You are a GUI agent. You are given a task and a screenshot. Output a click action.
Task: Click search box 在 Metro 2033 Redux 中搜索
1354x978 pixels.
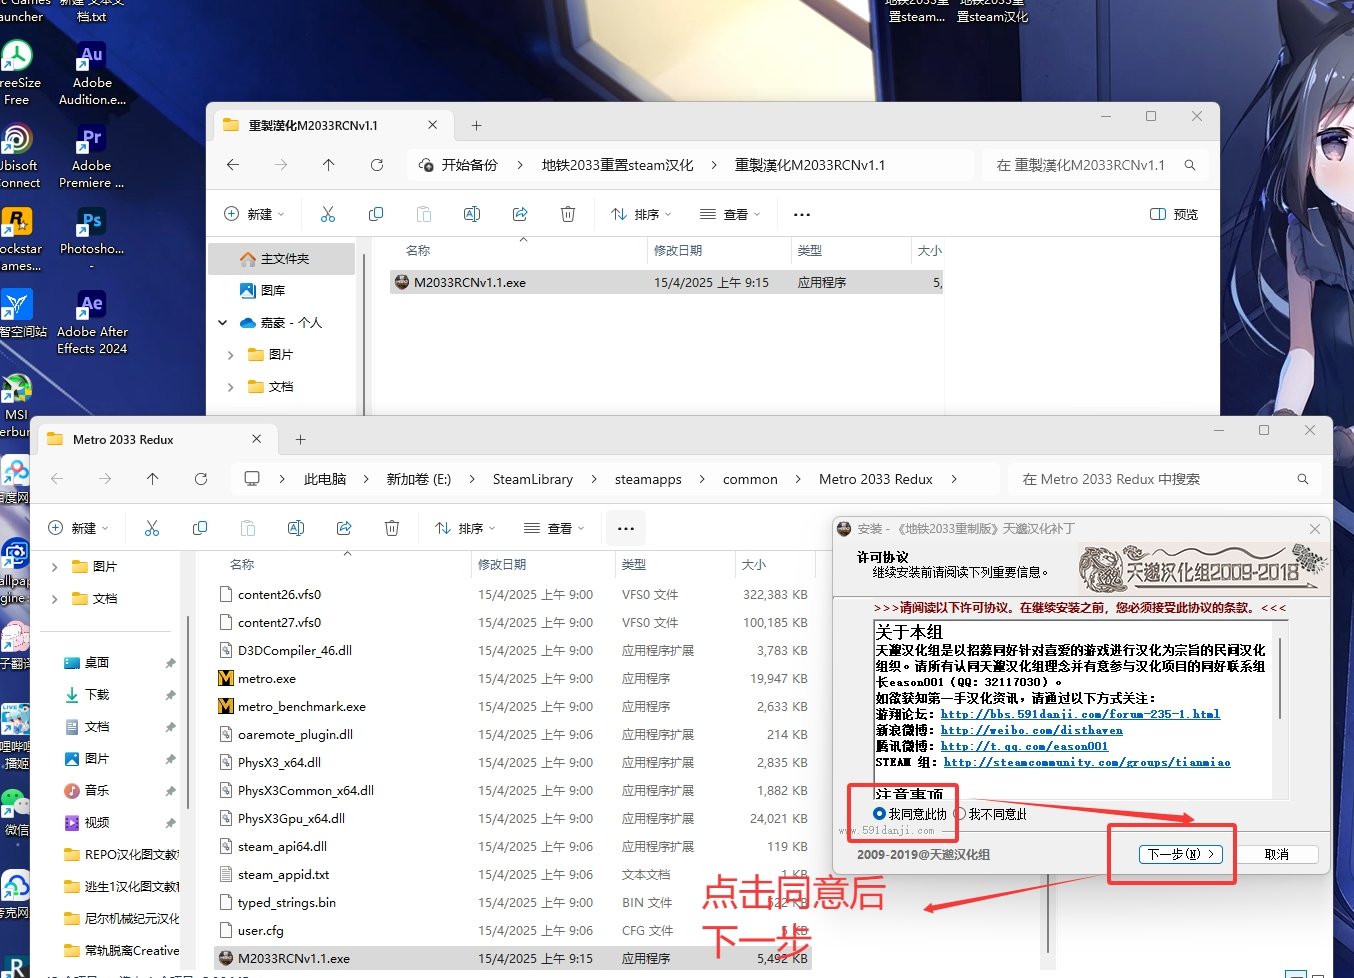[x=1164, y=479]
